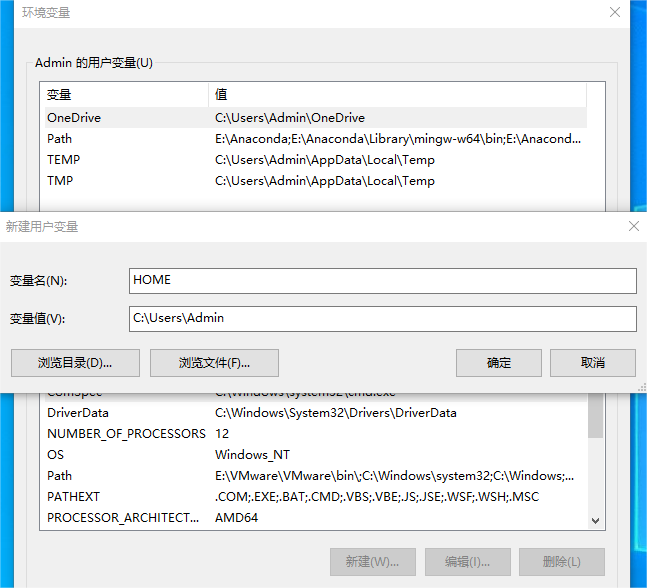Cancel the dialog with 取消 button
The height and width of the screenshot is (588, 647).
point(592,362)
